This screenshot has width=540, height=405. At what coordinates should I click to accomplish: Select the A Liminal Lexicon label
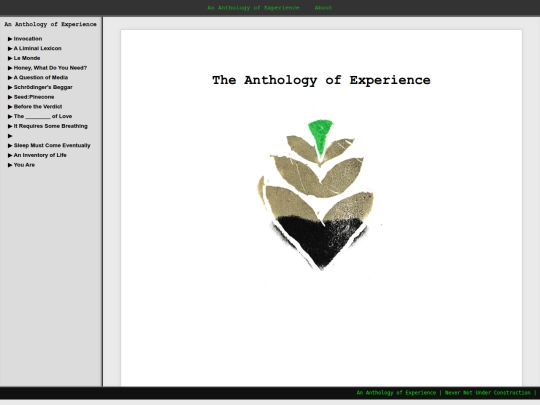click(38, 49)
